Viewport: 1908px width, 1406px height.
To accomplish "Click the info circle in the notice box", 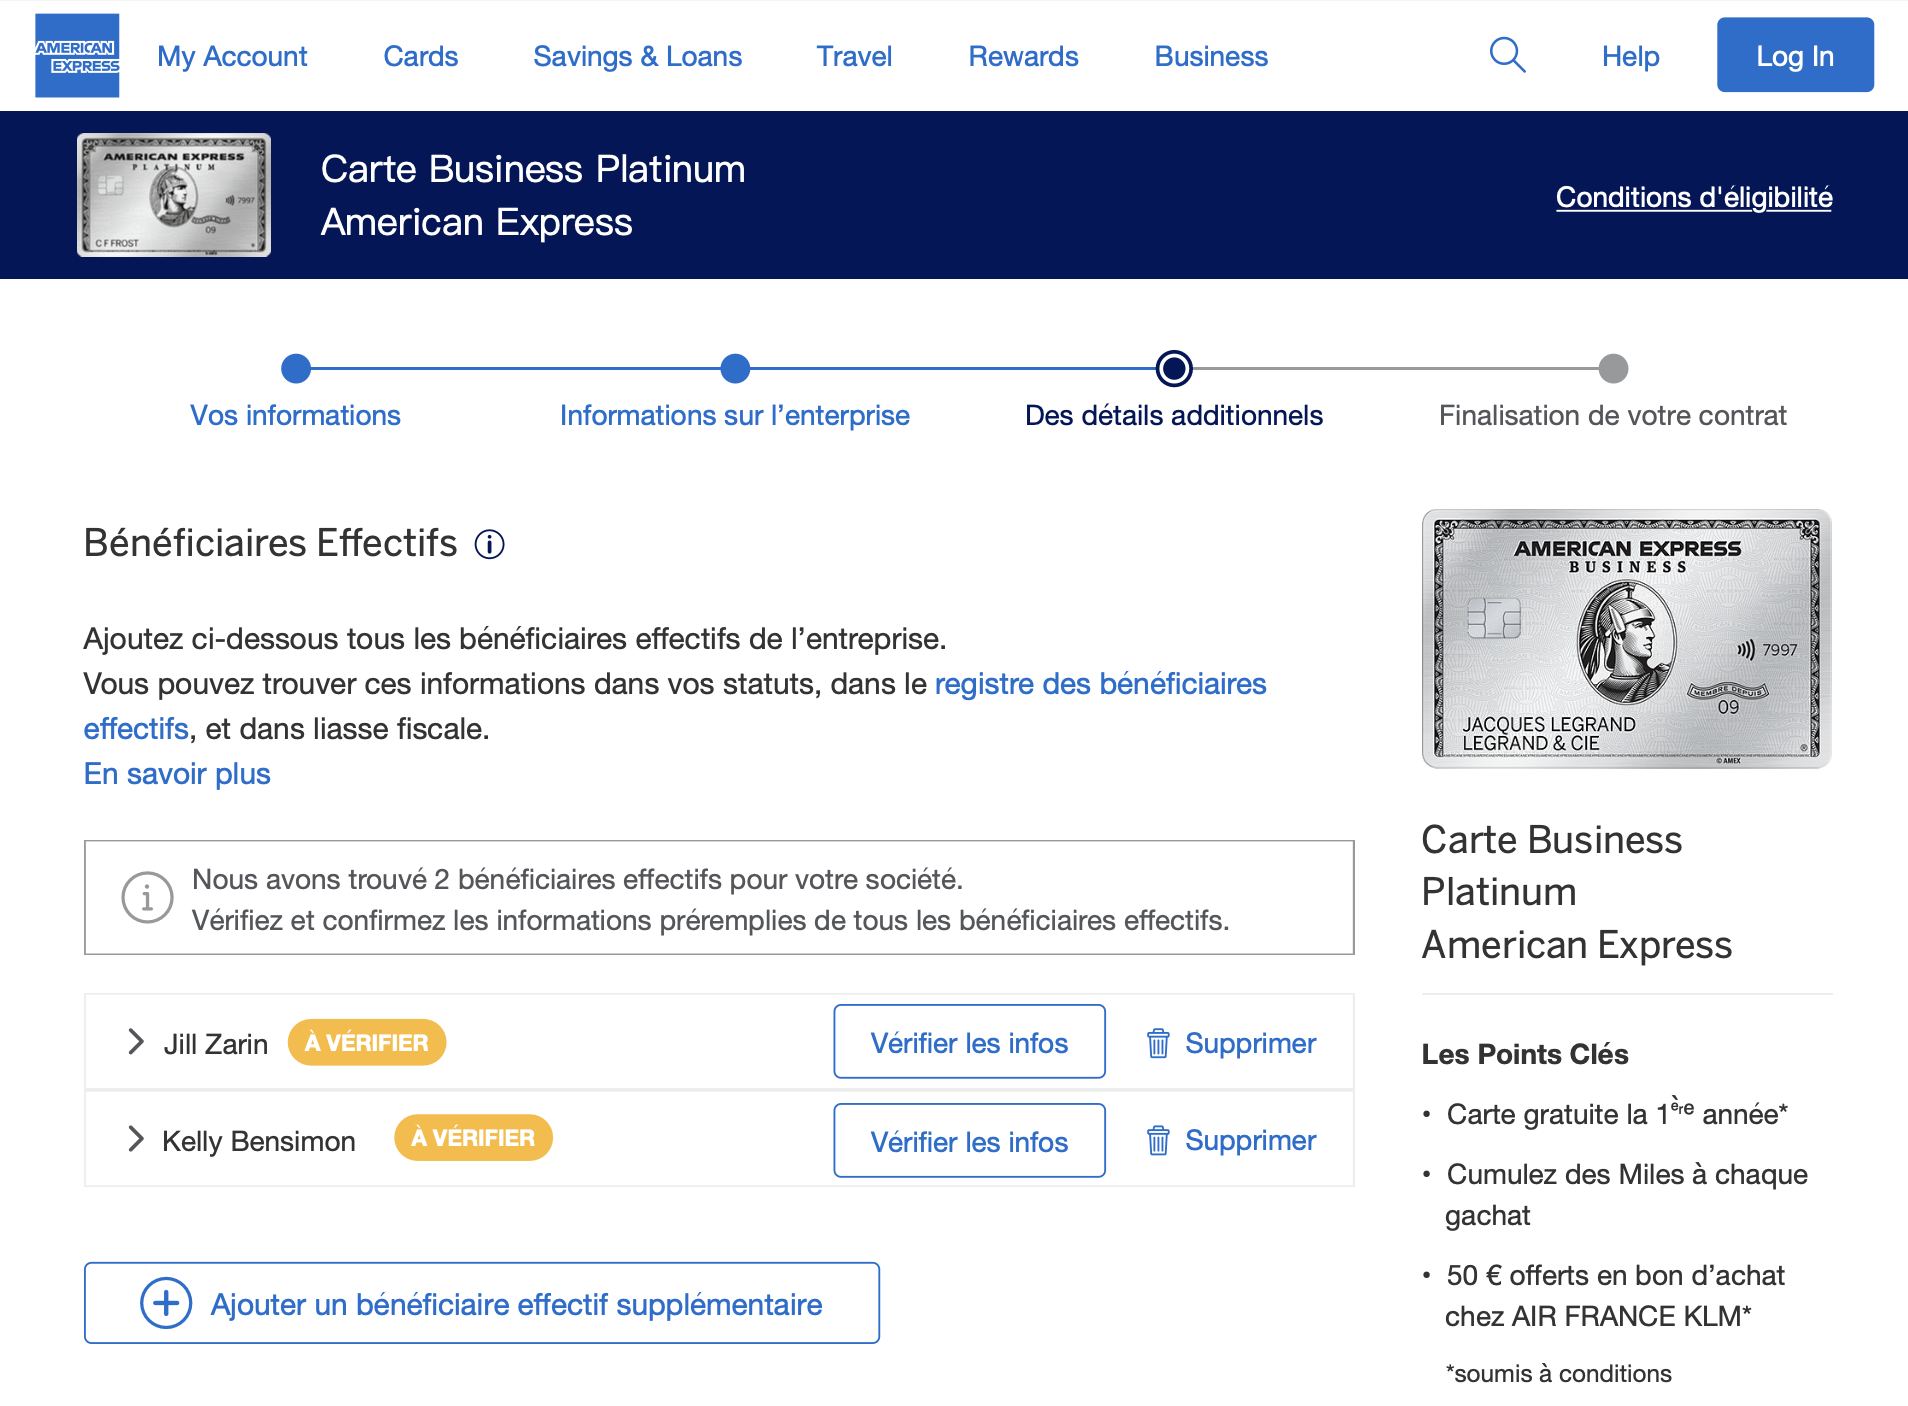I will tap(147, 898).
